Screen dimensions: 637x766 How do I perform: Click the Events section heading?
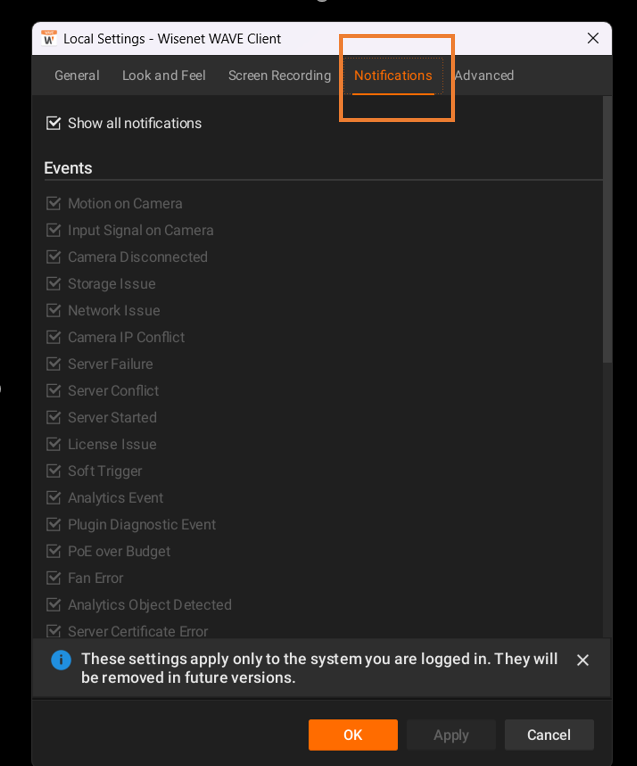[68, 168]
